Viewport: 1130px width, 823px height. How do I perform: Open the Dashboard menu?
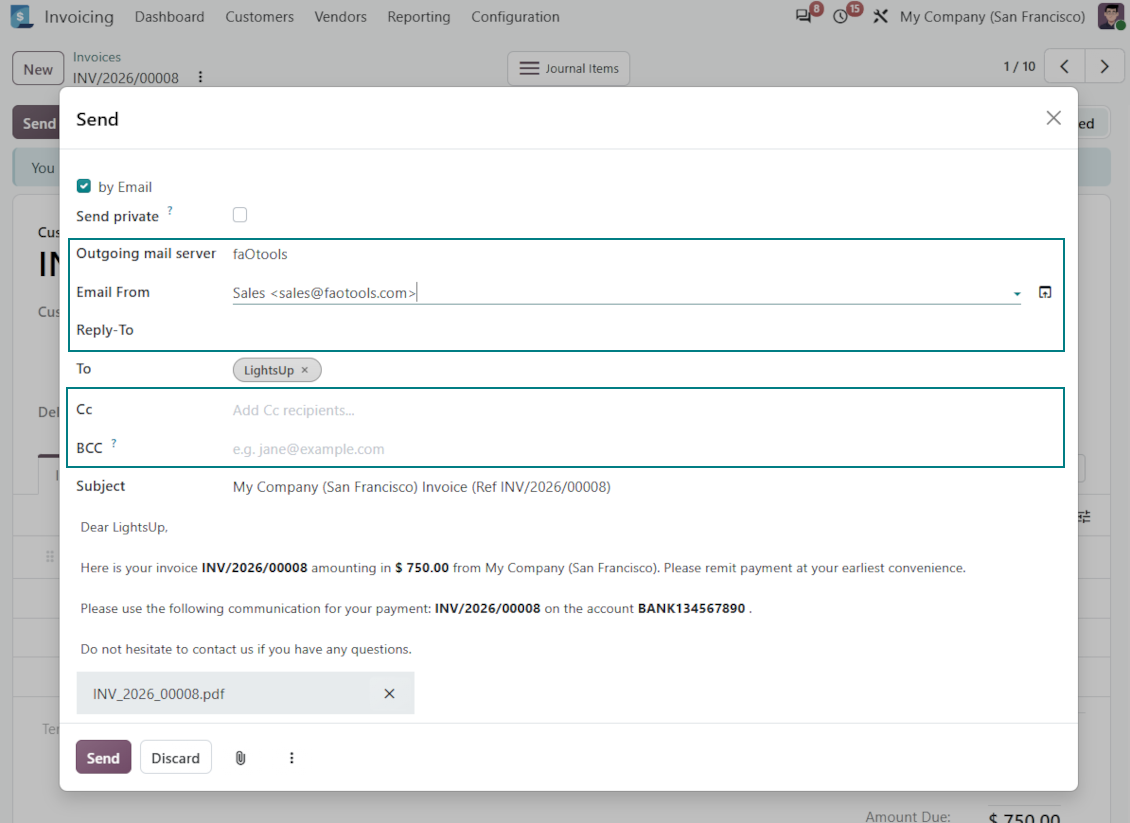pyautogui.click(x=169, y=17)
